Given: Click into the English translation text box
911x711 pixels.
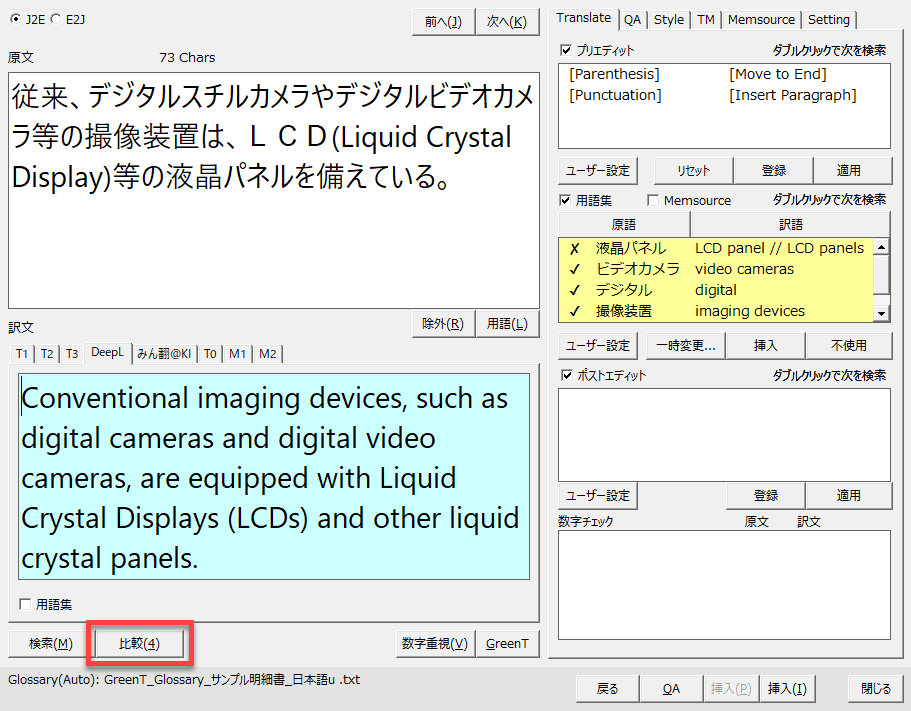Looking at the screenshot, I should [273, 477].
